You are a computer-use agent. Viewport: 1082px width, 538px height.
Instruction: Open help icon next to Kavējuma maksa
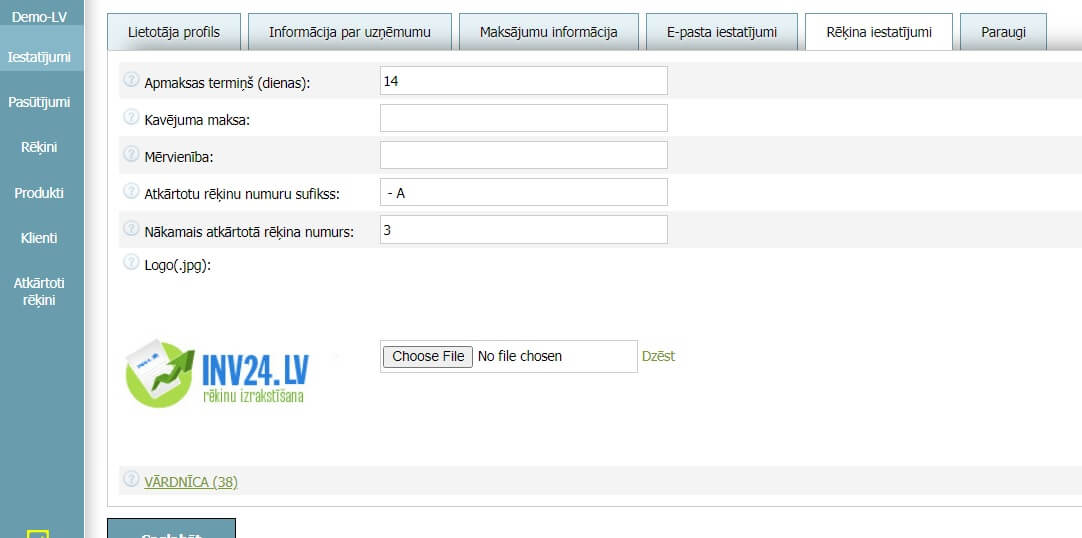point(131,117)
